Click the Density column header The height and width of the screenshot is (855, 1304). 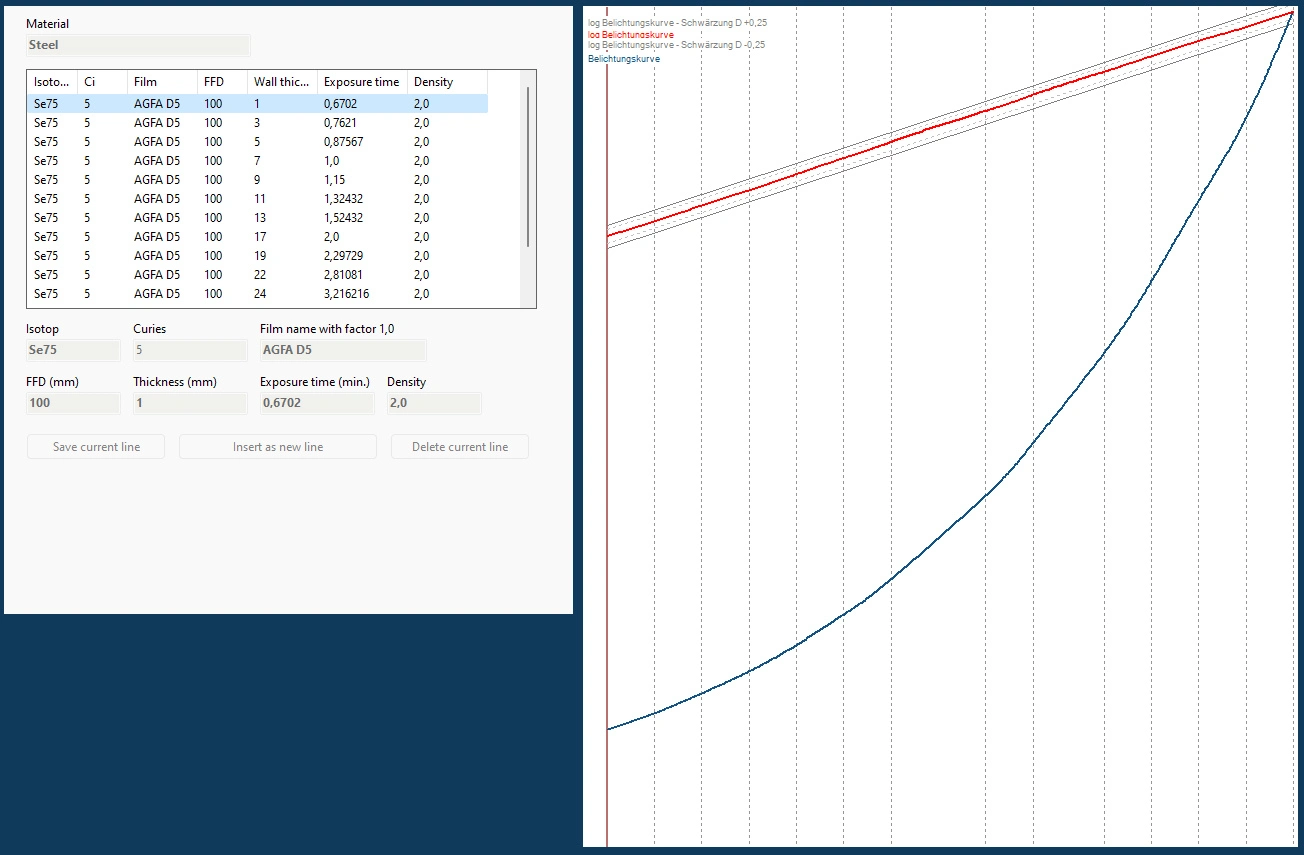point(445,82)
